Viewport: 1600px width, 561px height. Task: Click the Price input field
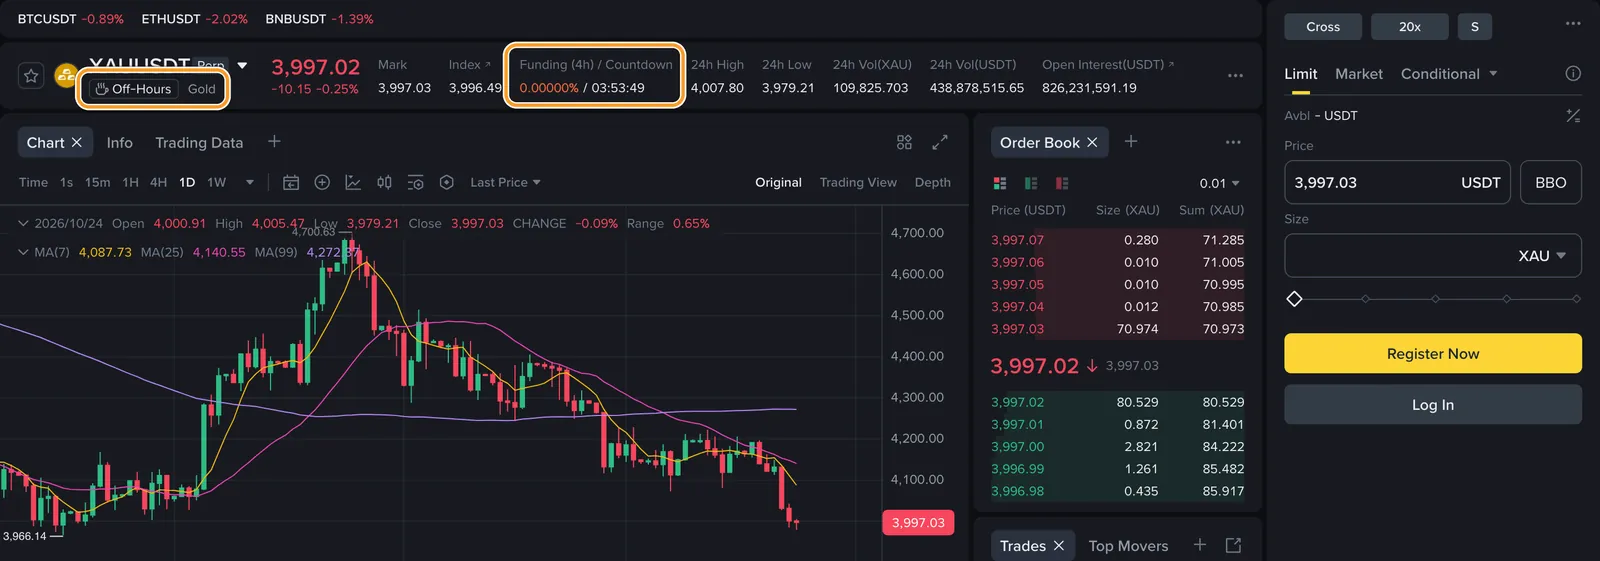point(1398,182)
